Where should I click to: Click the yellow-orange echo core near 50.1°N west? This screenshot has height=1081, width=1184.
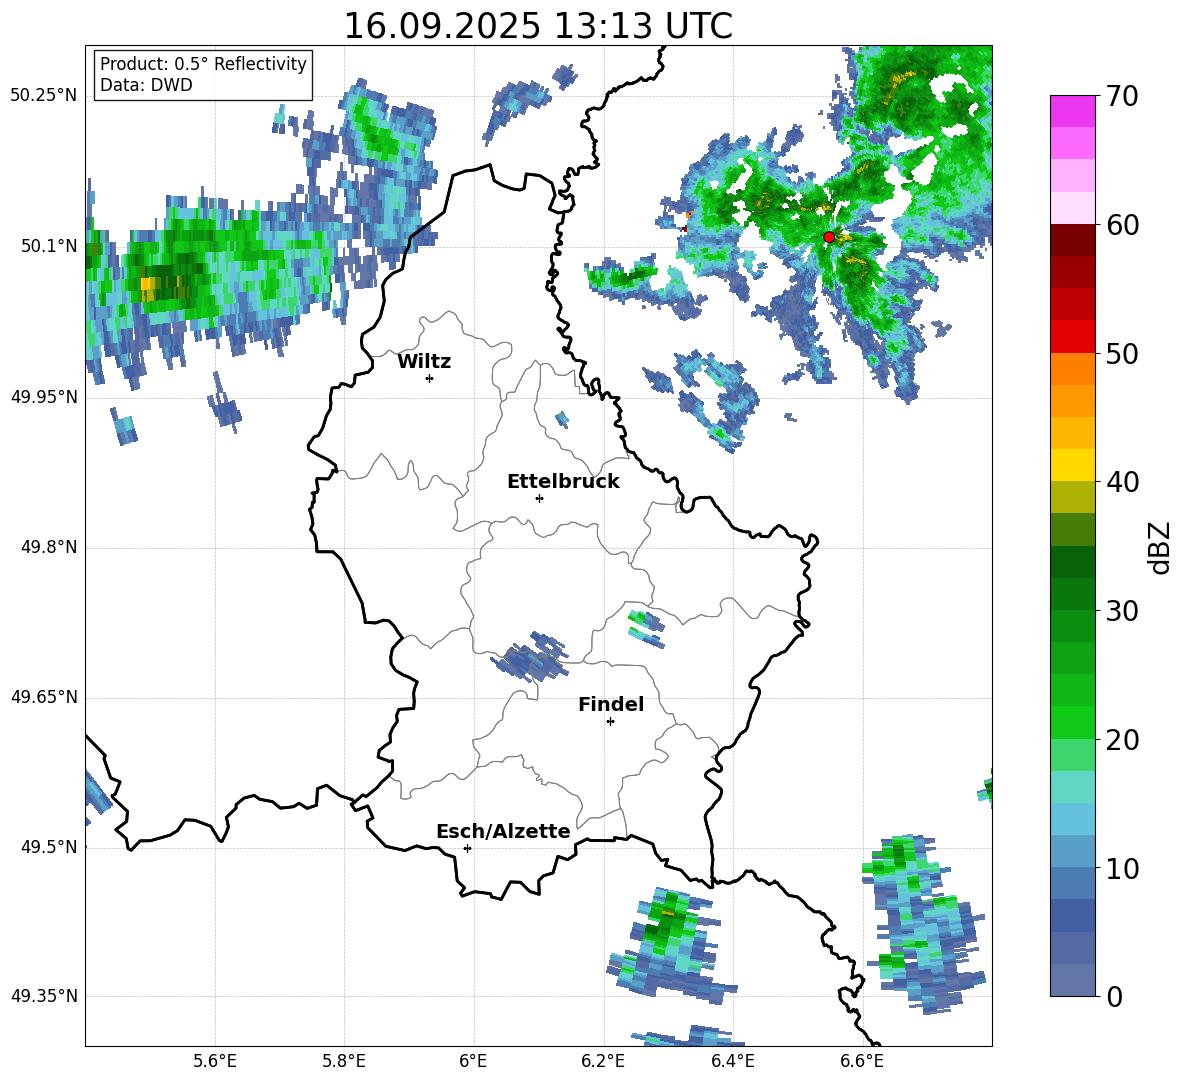(150, 285)
